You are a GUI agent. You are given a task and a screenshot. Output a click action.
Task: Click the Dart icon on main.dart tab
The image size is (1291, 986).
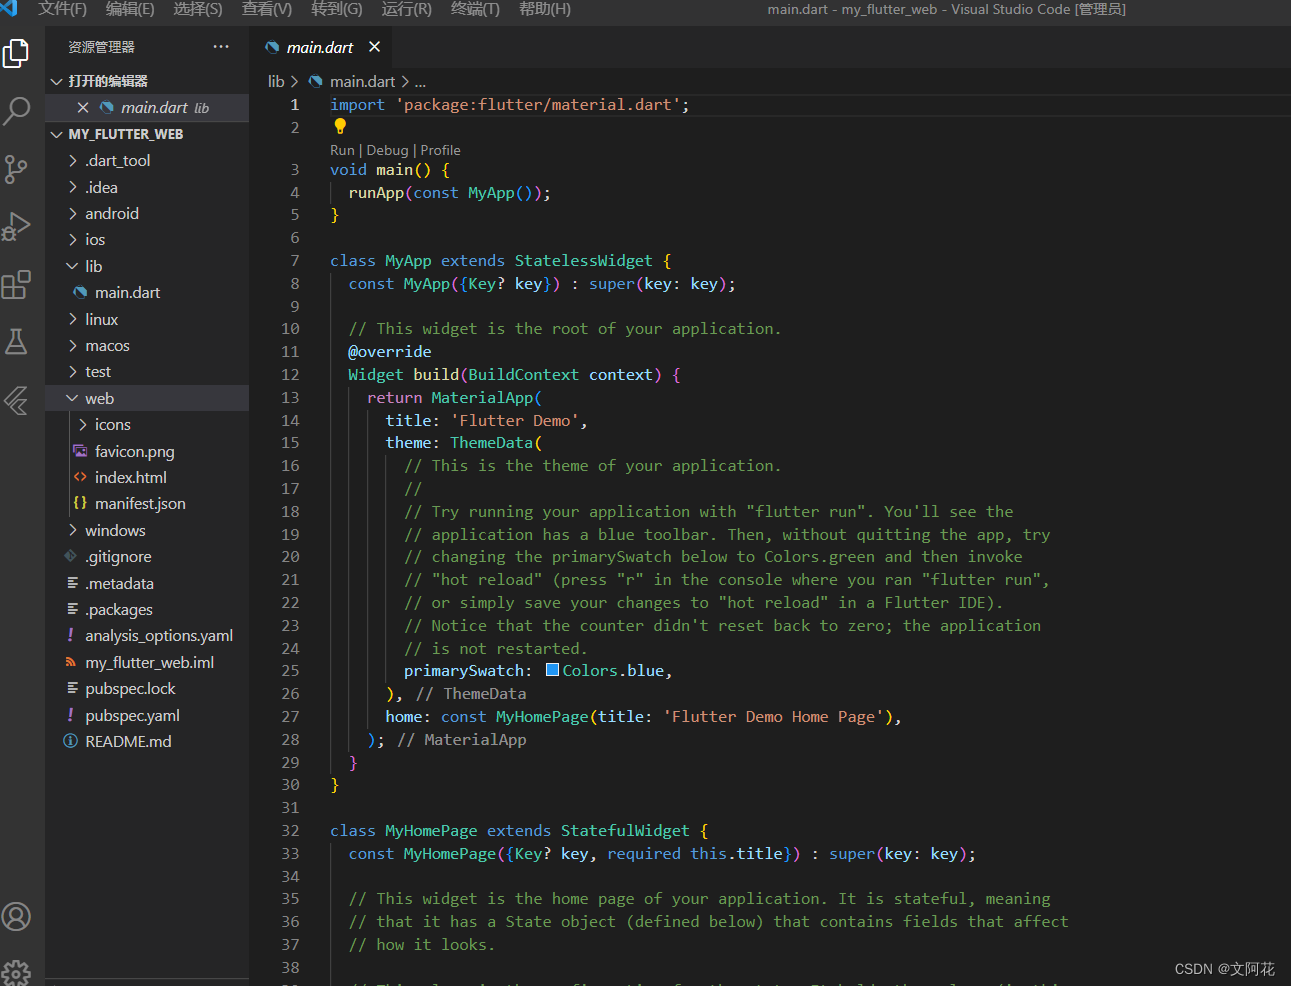272,47
